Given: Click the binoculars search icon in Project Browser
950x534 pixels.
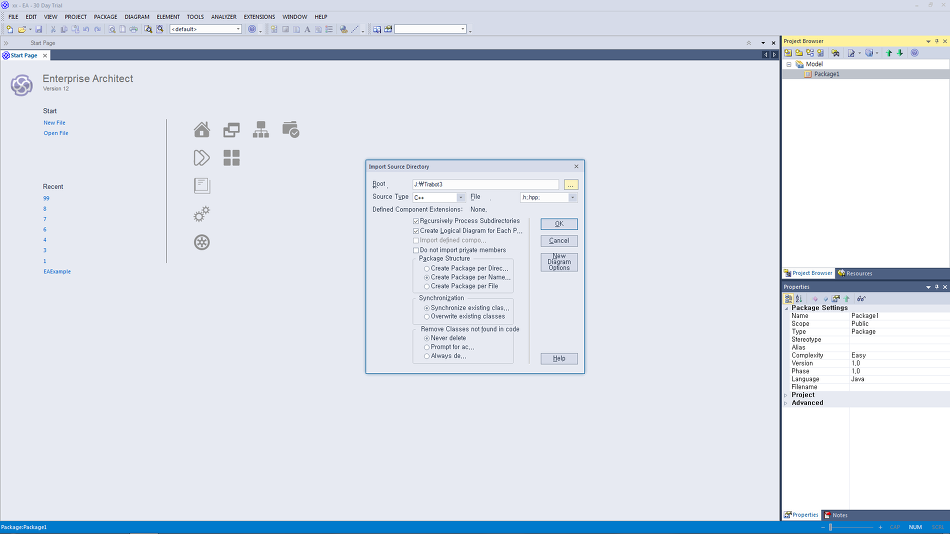Looking at the screenshot, I should click(835, 53).
